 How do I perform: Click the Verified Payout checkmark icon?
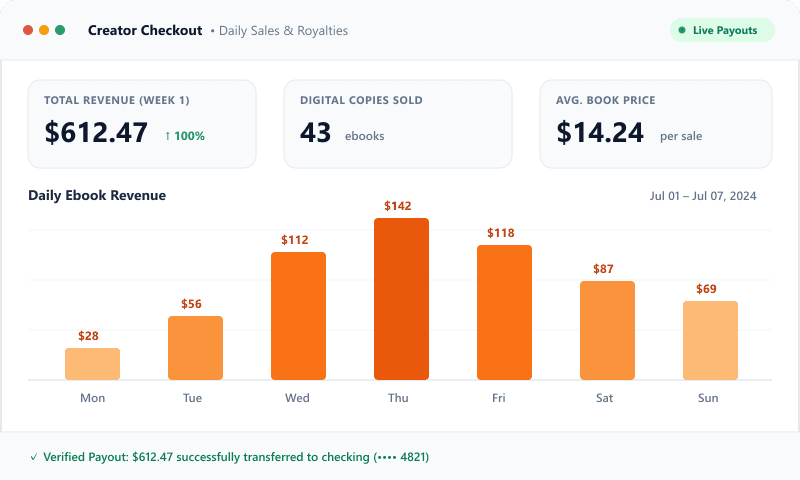point(34,457)
